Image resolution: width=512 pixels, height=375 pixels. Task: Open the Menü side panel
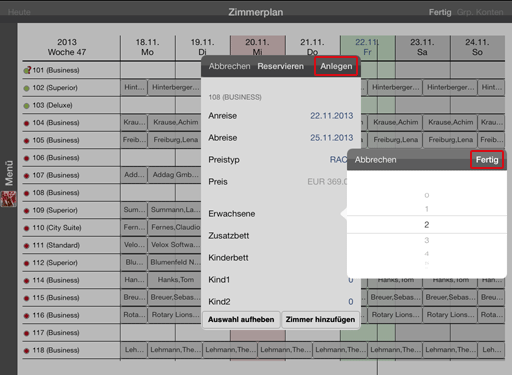[9, 173]
